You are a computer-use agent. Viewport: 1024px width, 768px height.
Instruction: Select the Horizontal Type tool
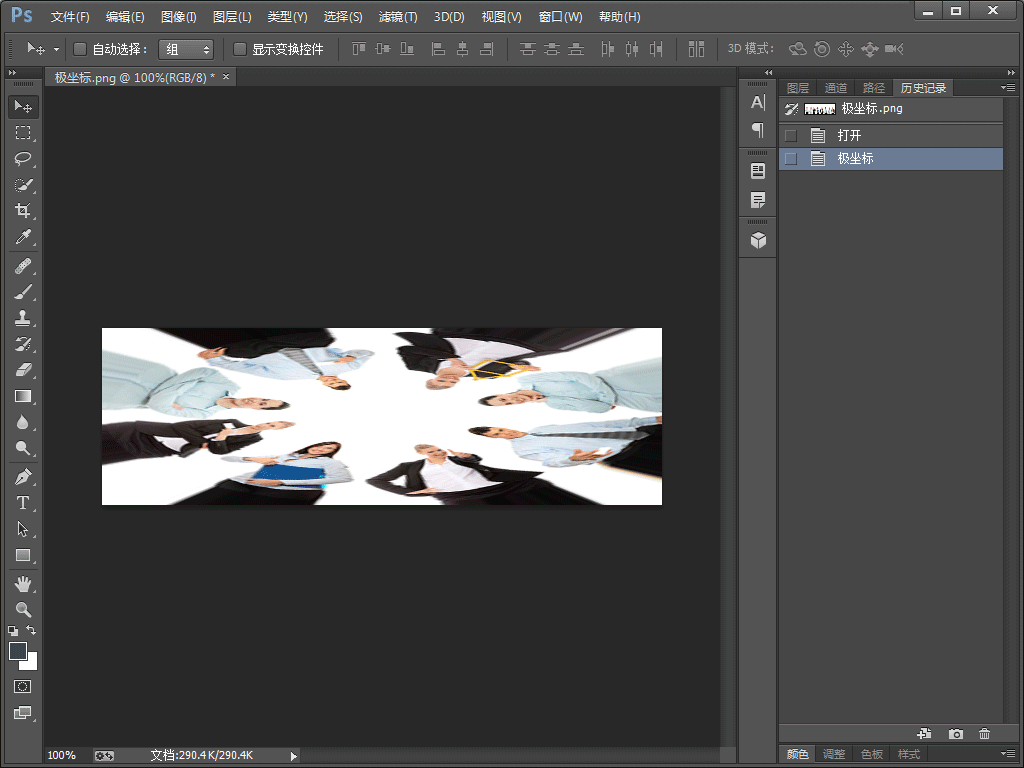click(x=23, y=503)
